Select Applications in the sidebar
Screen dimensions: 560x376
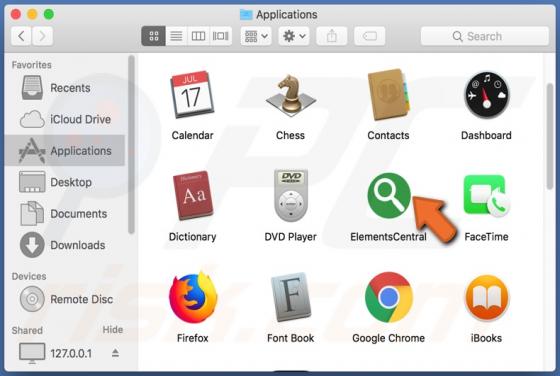pyautogui.click(x=65, y=151)
